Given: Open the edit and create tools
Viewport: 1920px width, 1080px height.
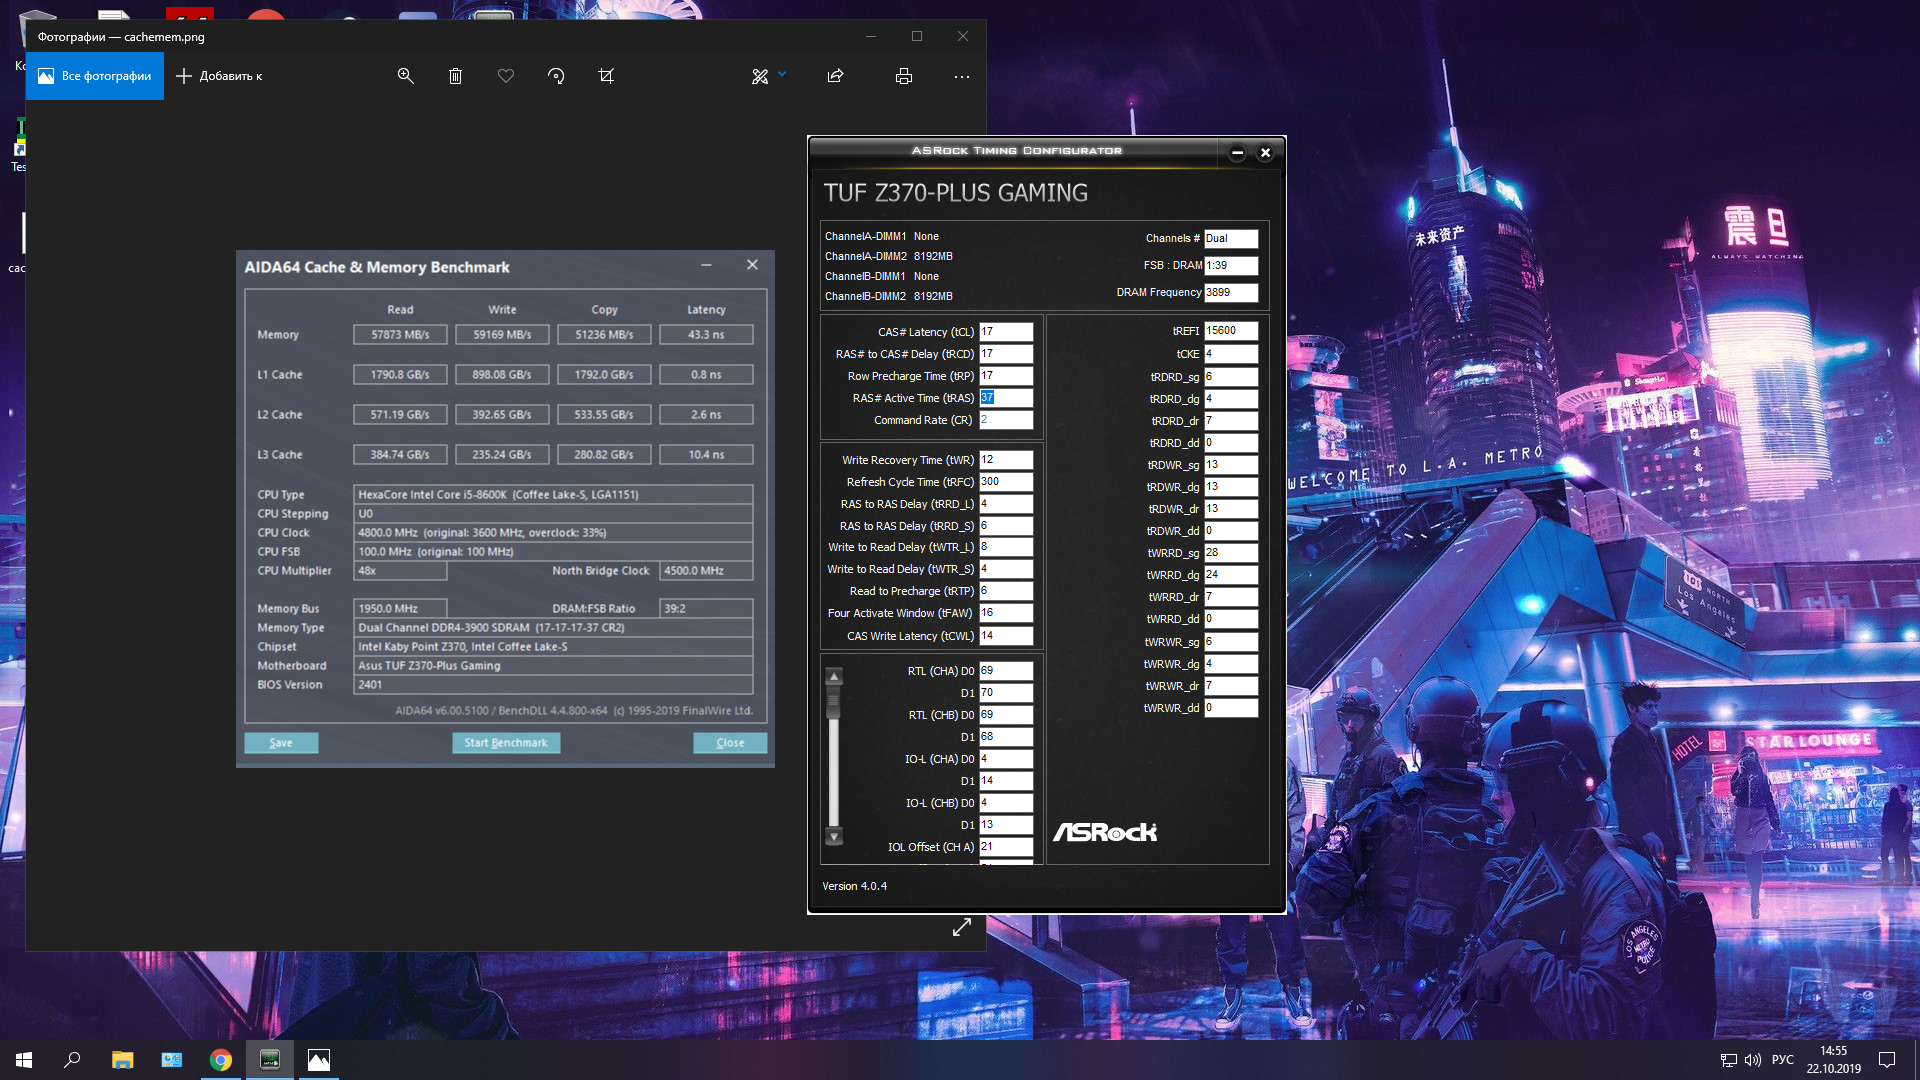Looking at the screenshot, I should coord(760,76).
